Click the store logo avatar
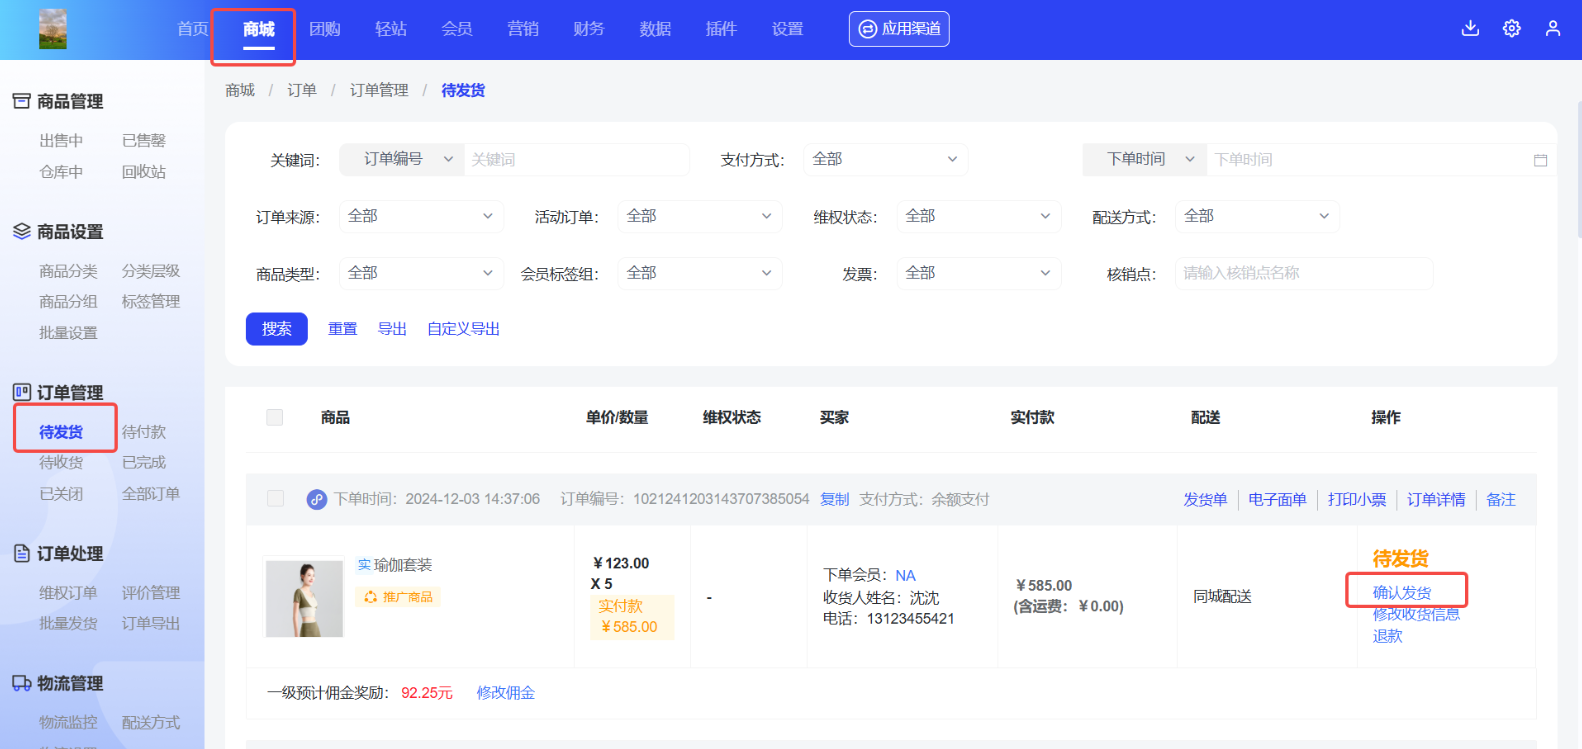Image resolution: width=1582 pixels, height=749 pixels. [53, 29]
